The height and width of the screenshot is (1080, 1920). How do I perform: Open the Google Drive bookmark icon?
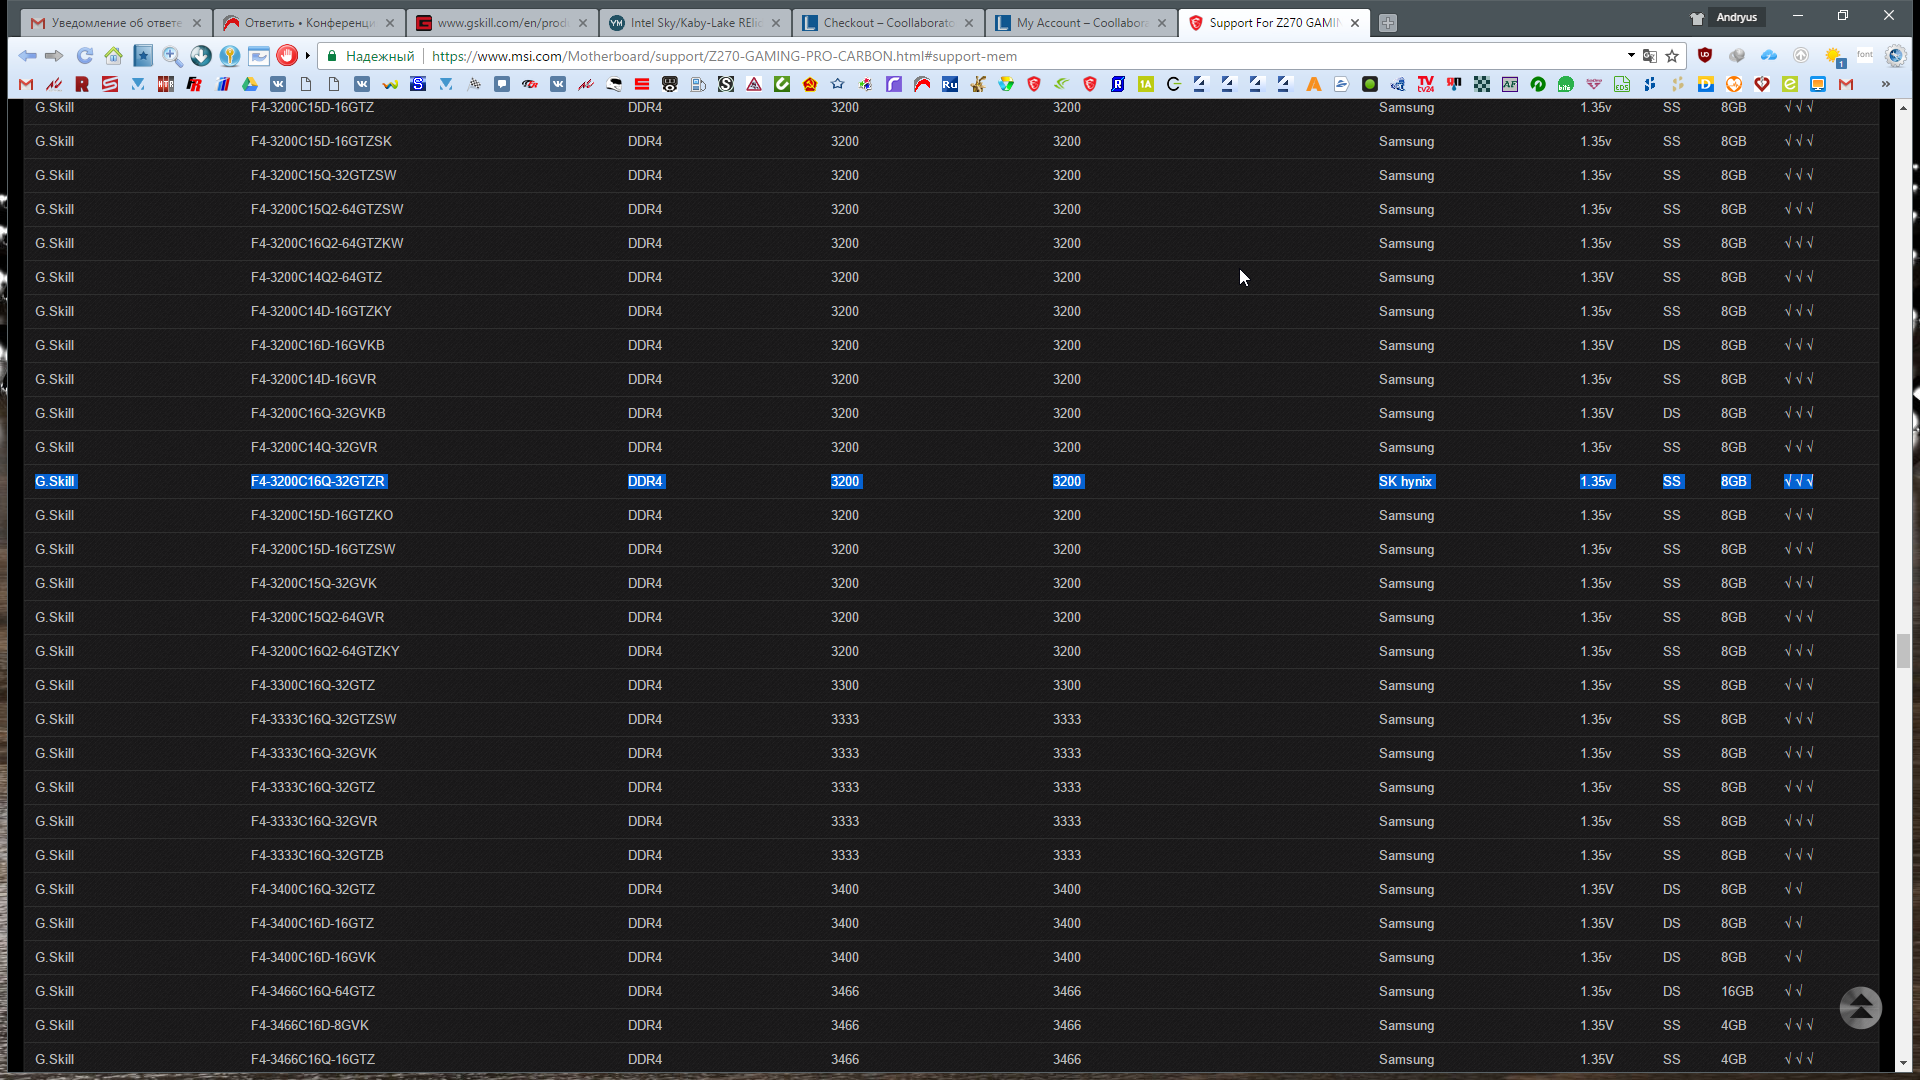(x=250, y=85)
